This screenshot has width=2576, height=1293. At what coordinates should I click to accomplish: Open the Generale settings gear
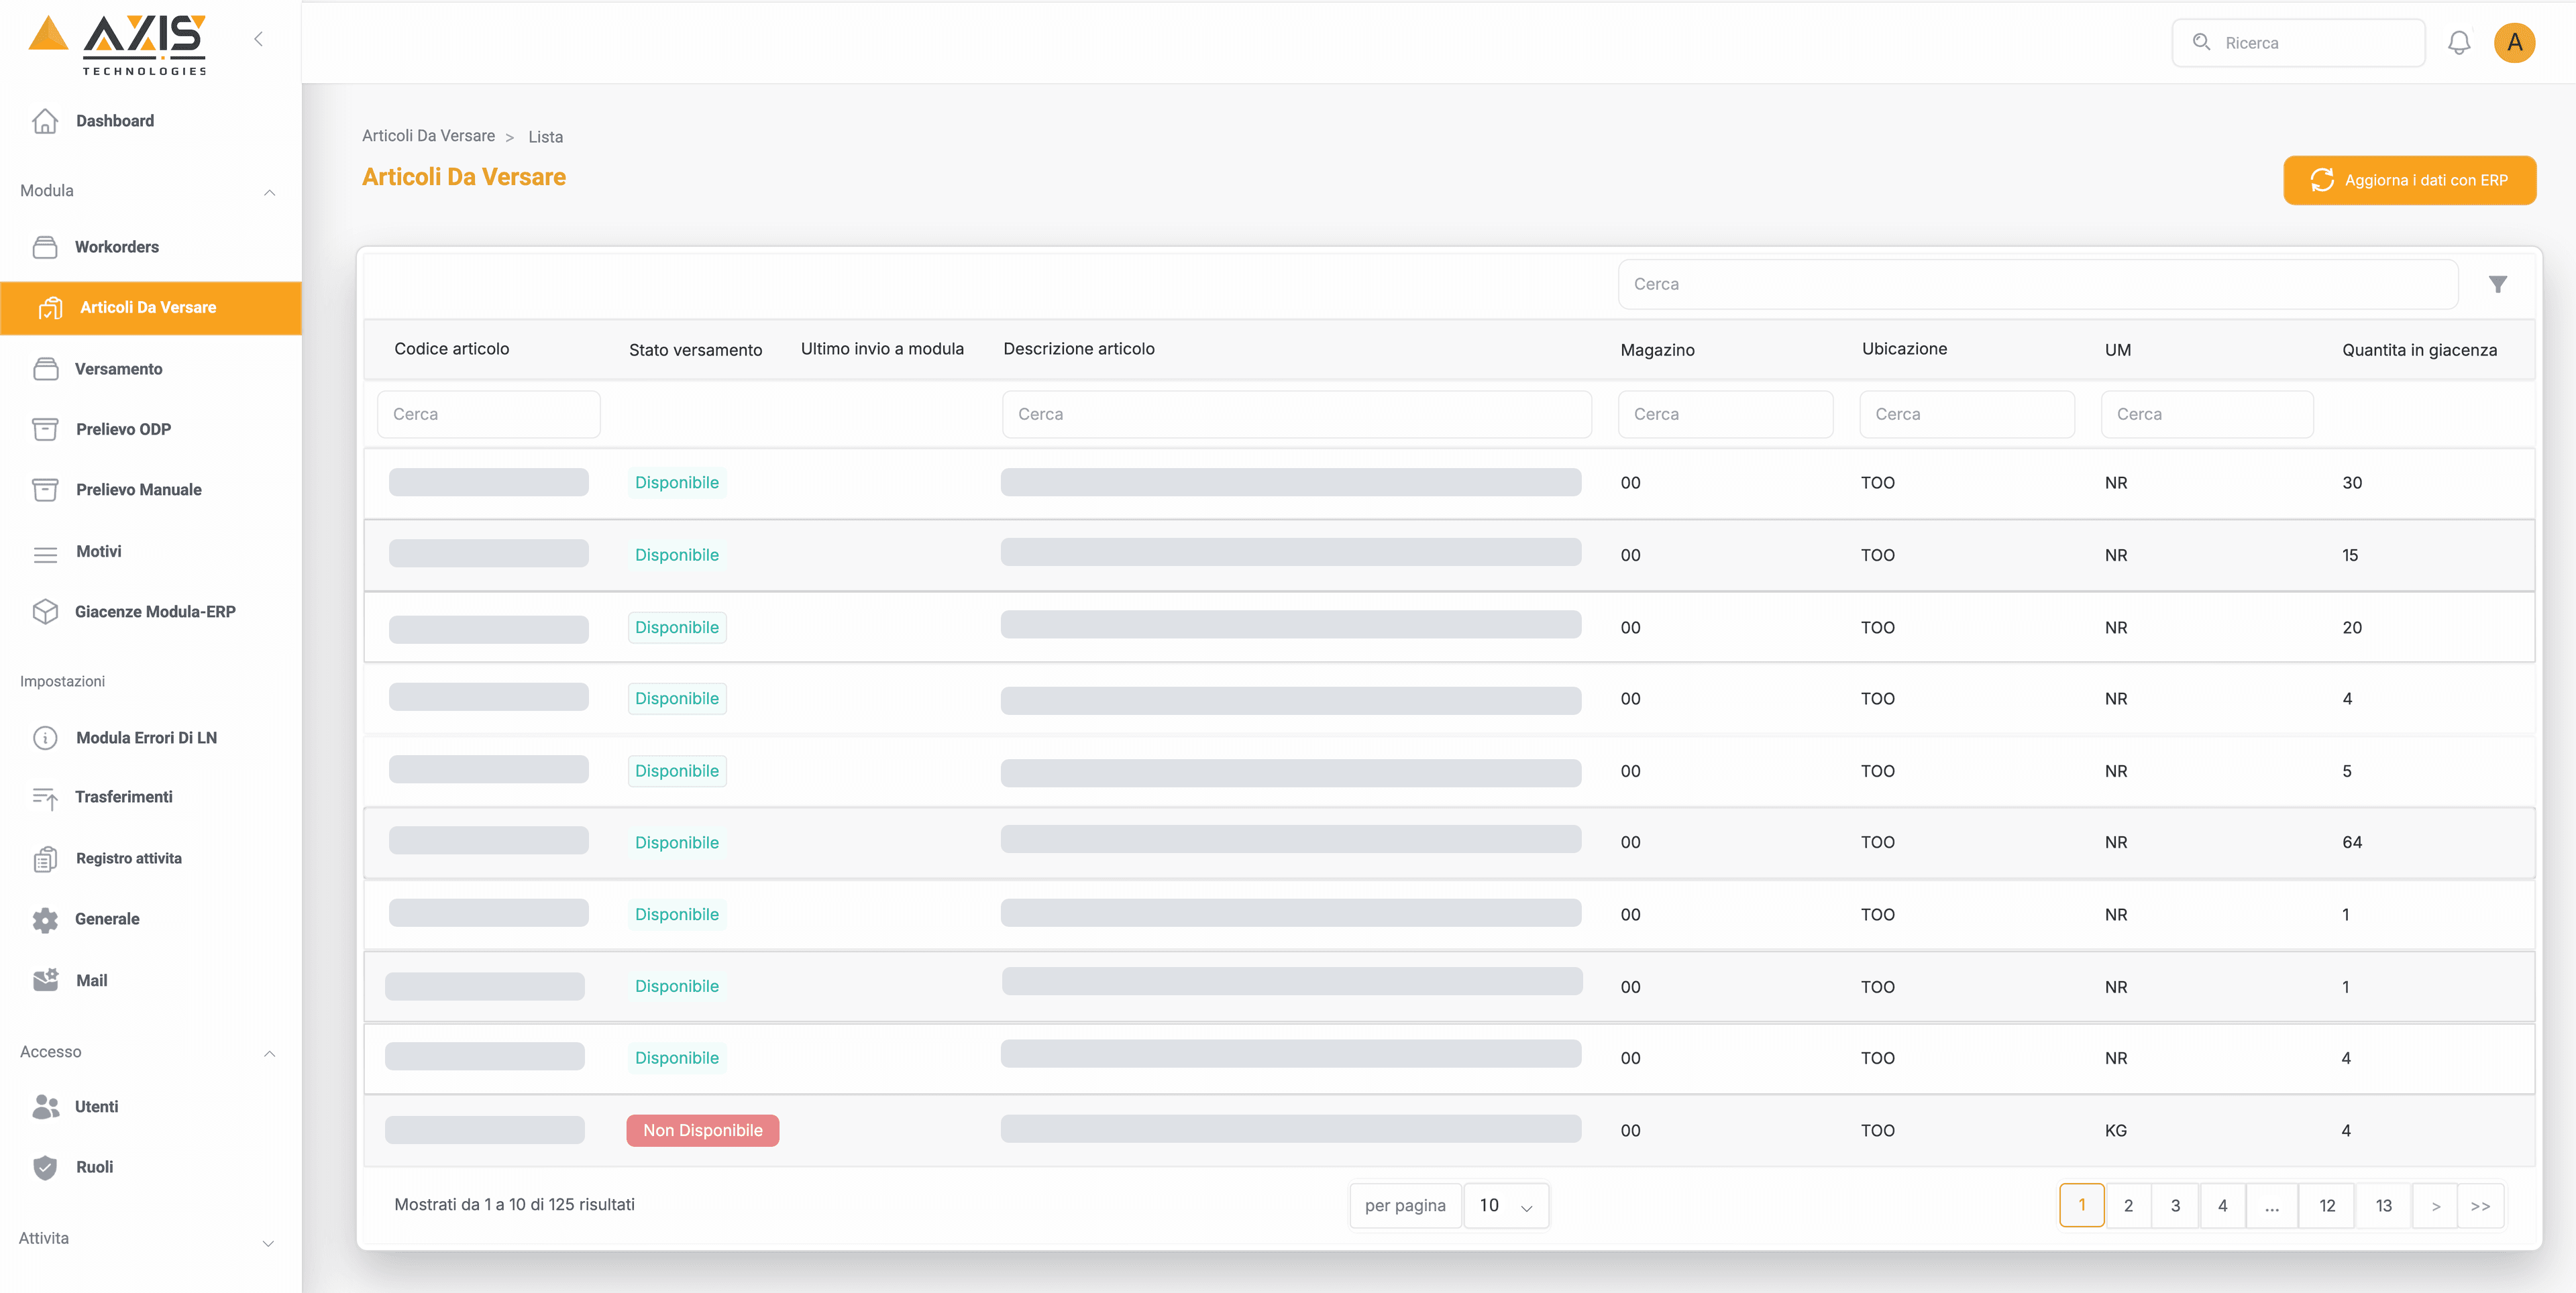(46, 919)
